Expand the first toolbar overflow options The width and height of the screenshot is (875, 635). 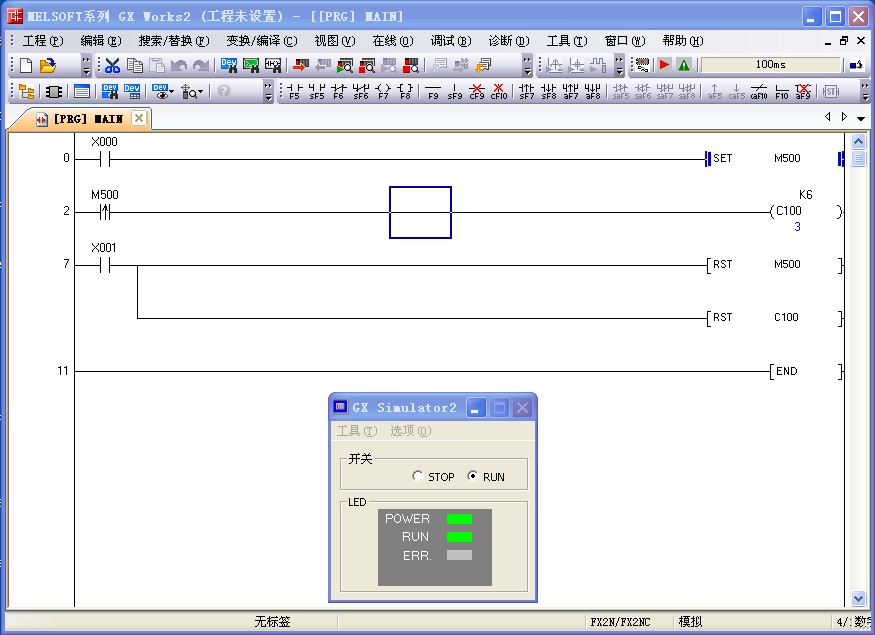86,65
